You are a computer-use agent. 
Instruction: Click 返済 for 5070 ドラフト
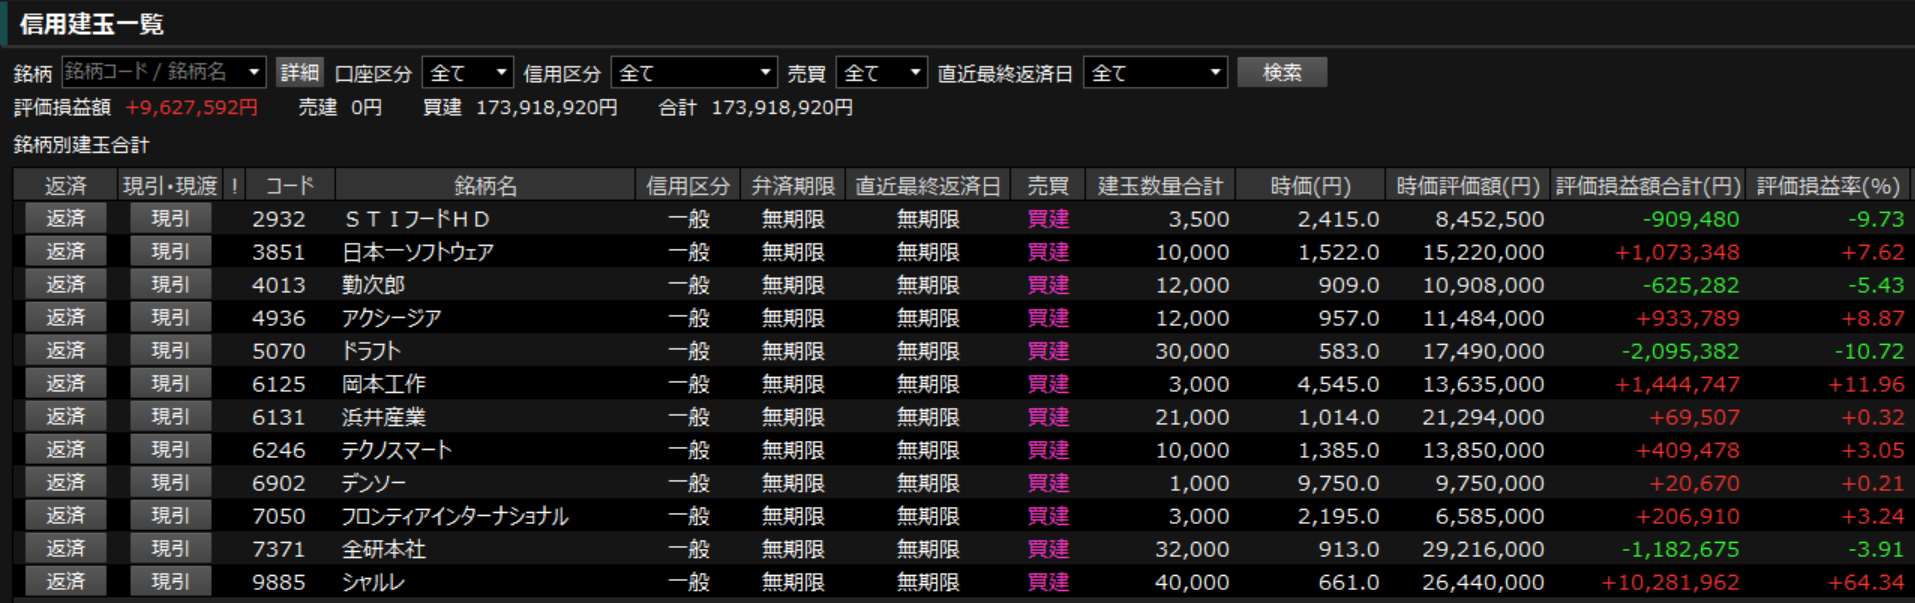pyautogui.click(x=66, y=350)
